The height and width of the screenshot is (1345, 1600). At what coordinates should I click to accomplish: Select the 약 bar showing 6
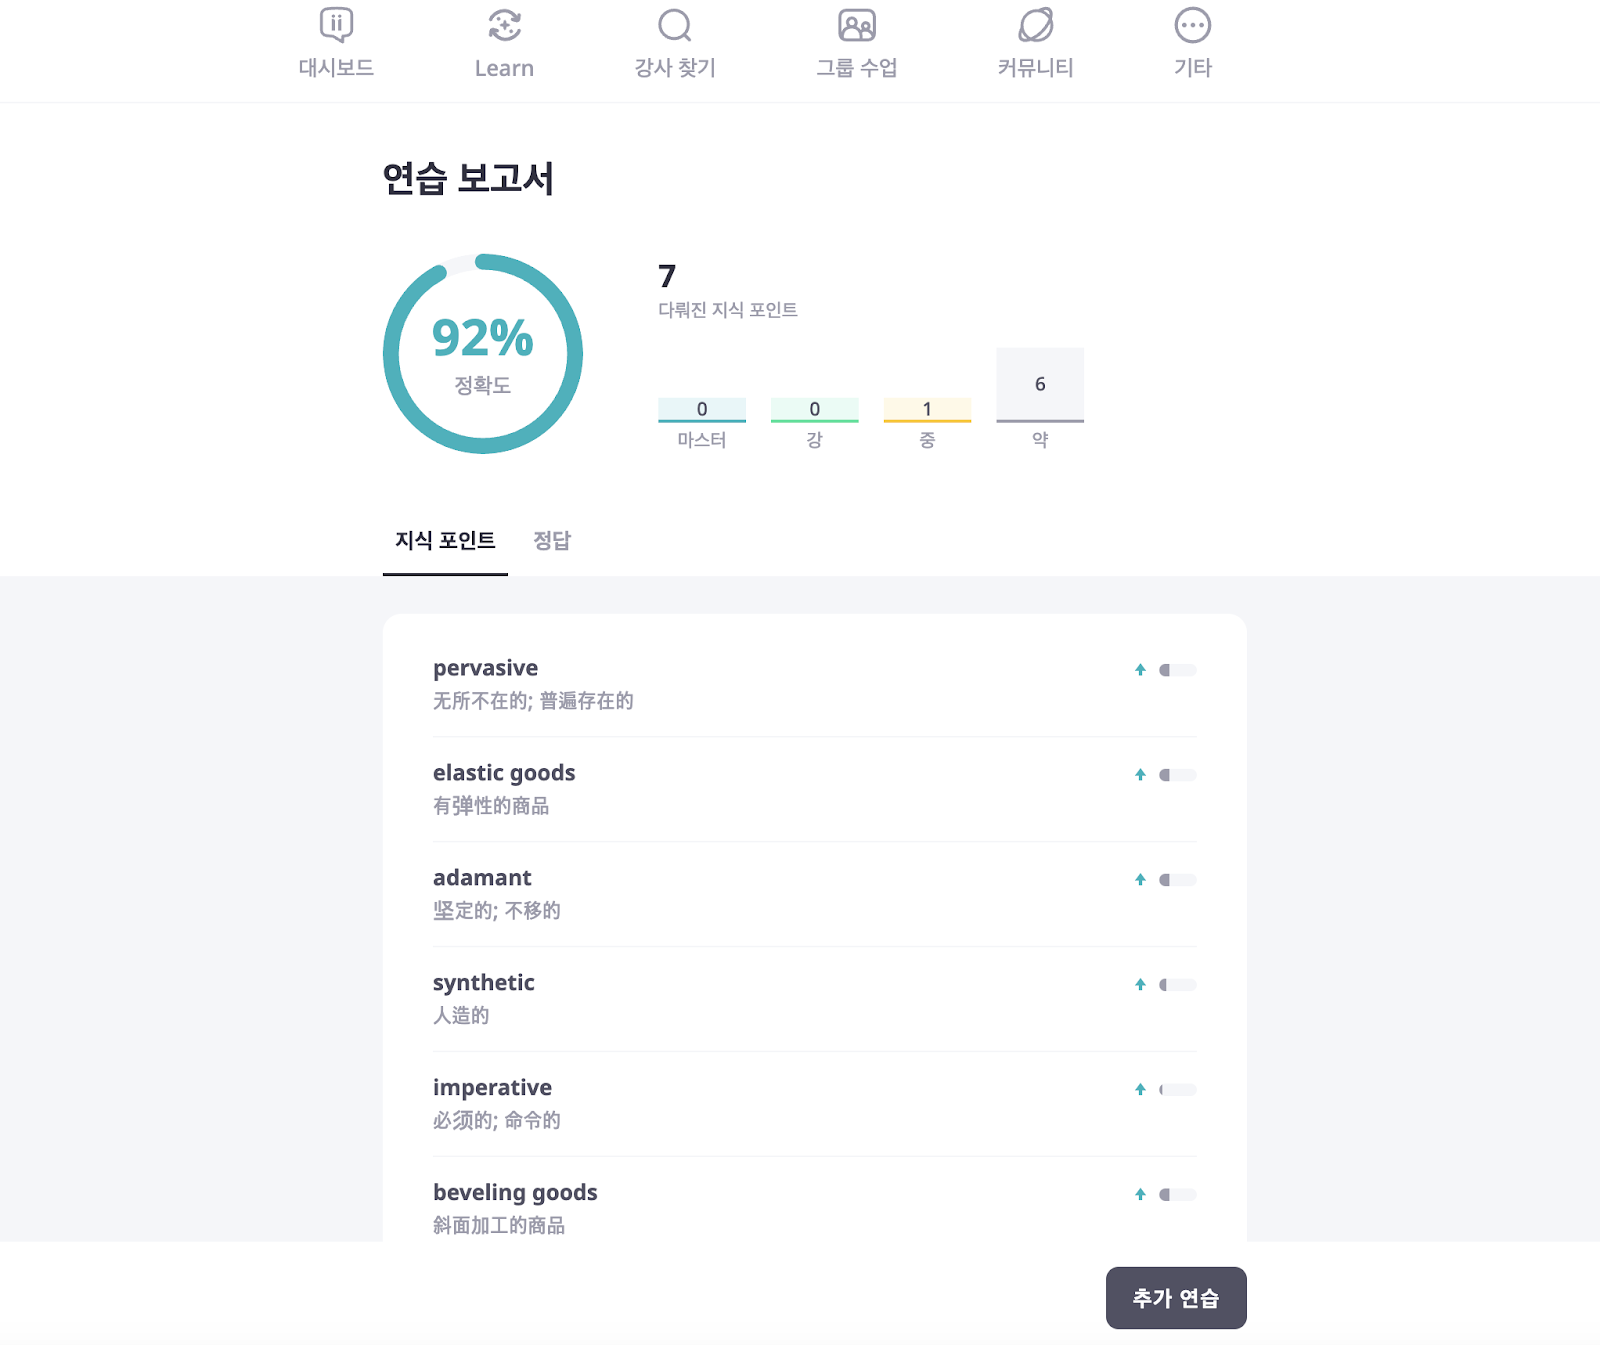click(1040, 385)
